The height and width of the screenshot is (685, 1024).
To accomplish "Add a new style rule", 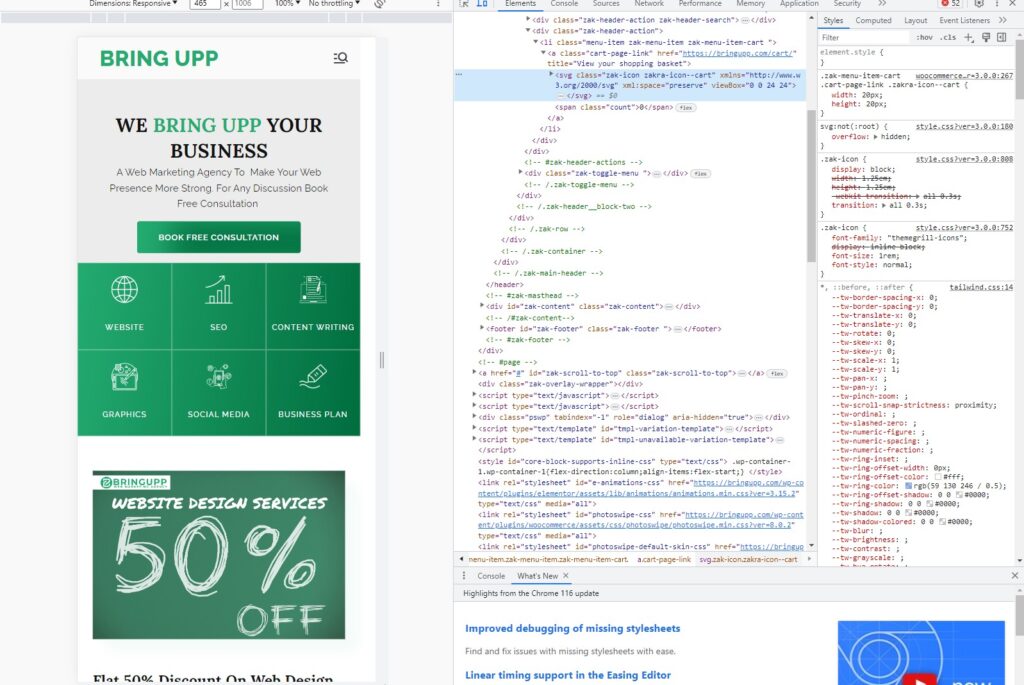I will 968,38.
